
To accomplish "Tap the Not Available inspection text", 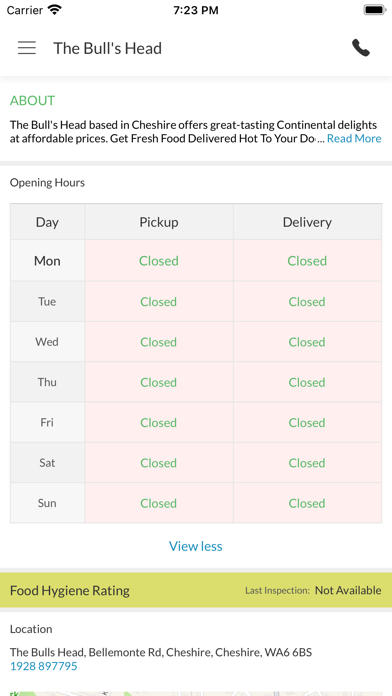I will [348, 590].
